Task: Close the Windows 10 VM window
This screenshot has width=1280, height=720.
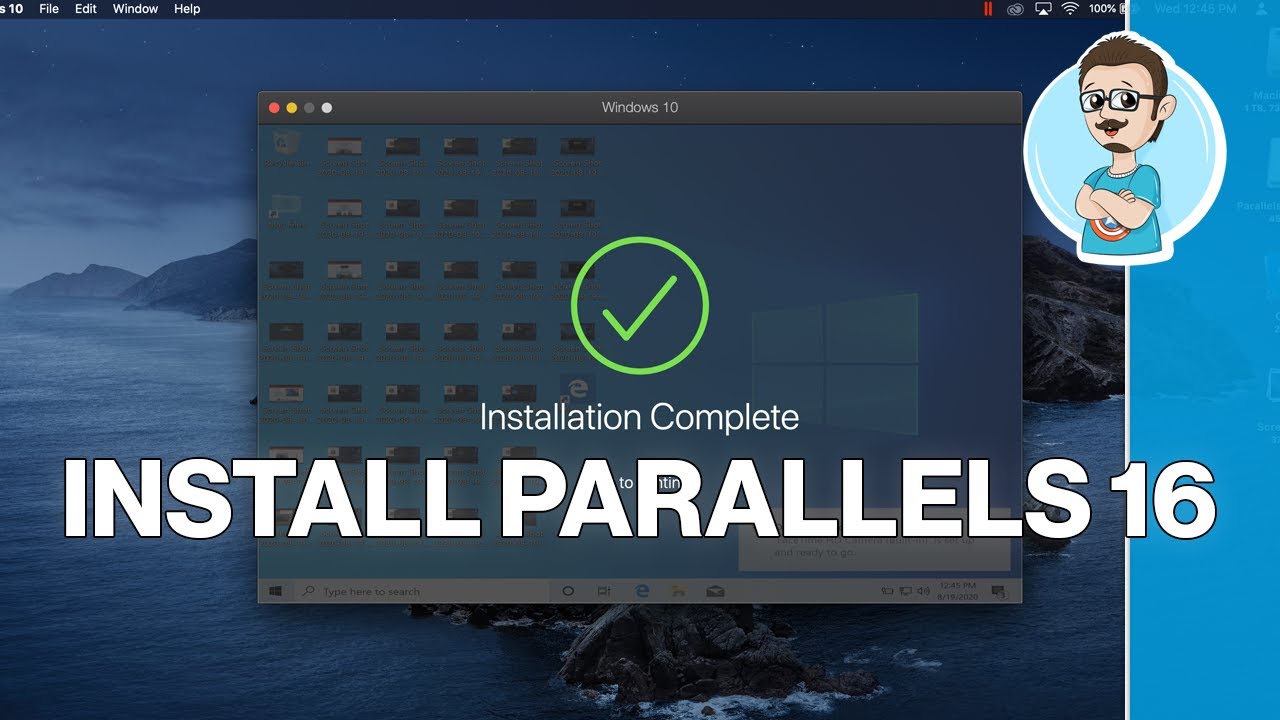Action: tap(274, 107)
